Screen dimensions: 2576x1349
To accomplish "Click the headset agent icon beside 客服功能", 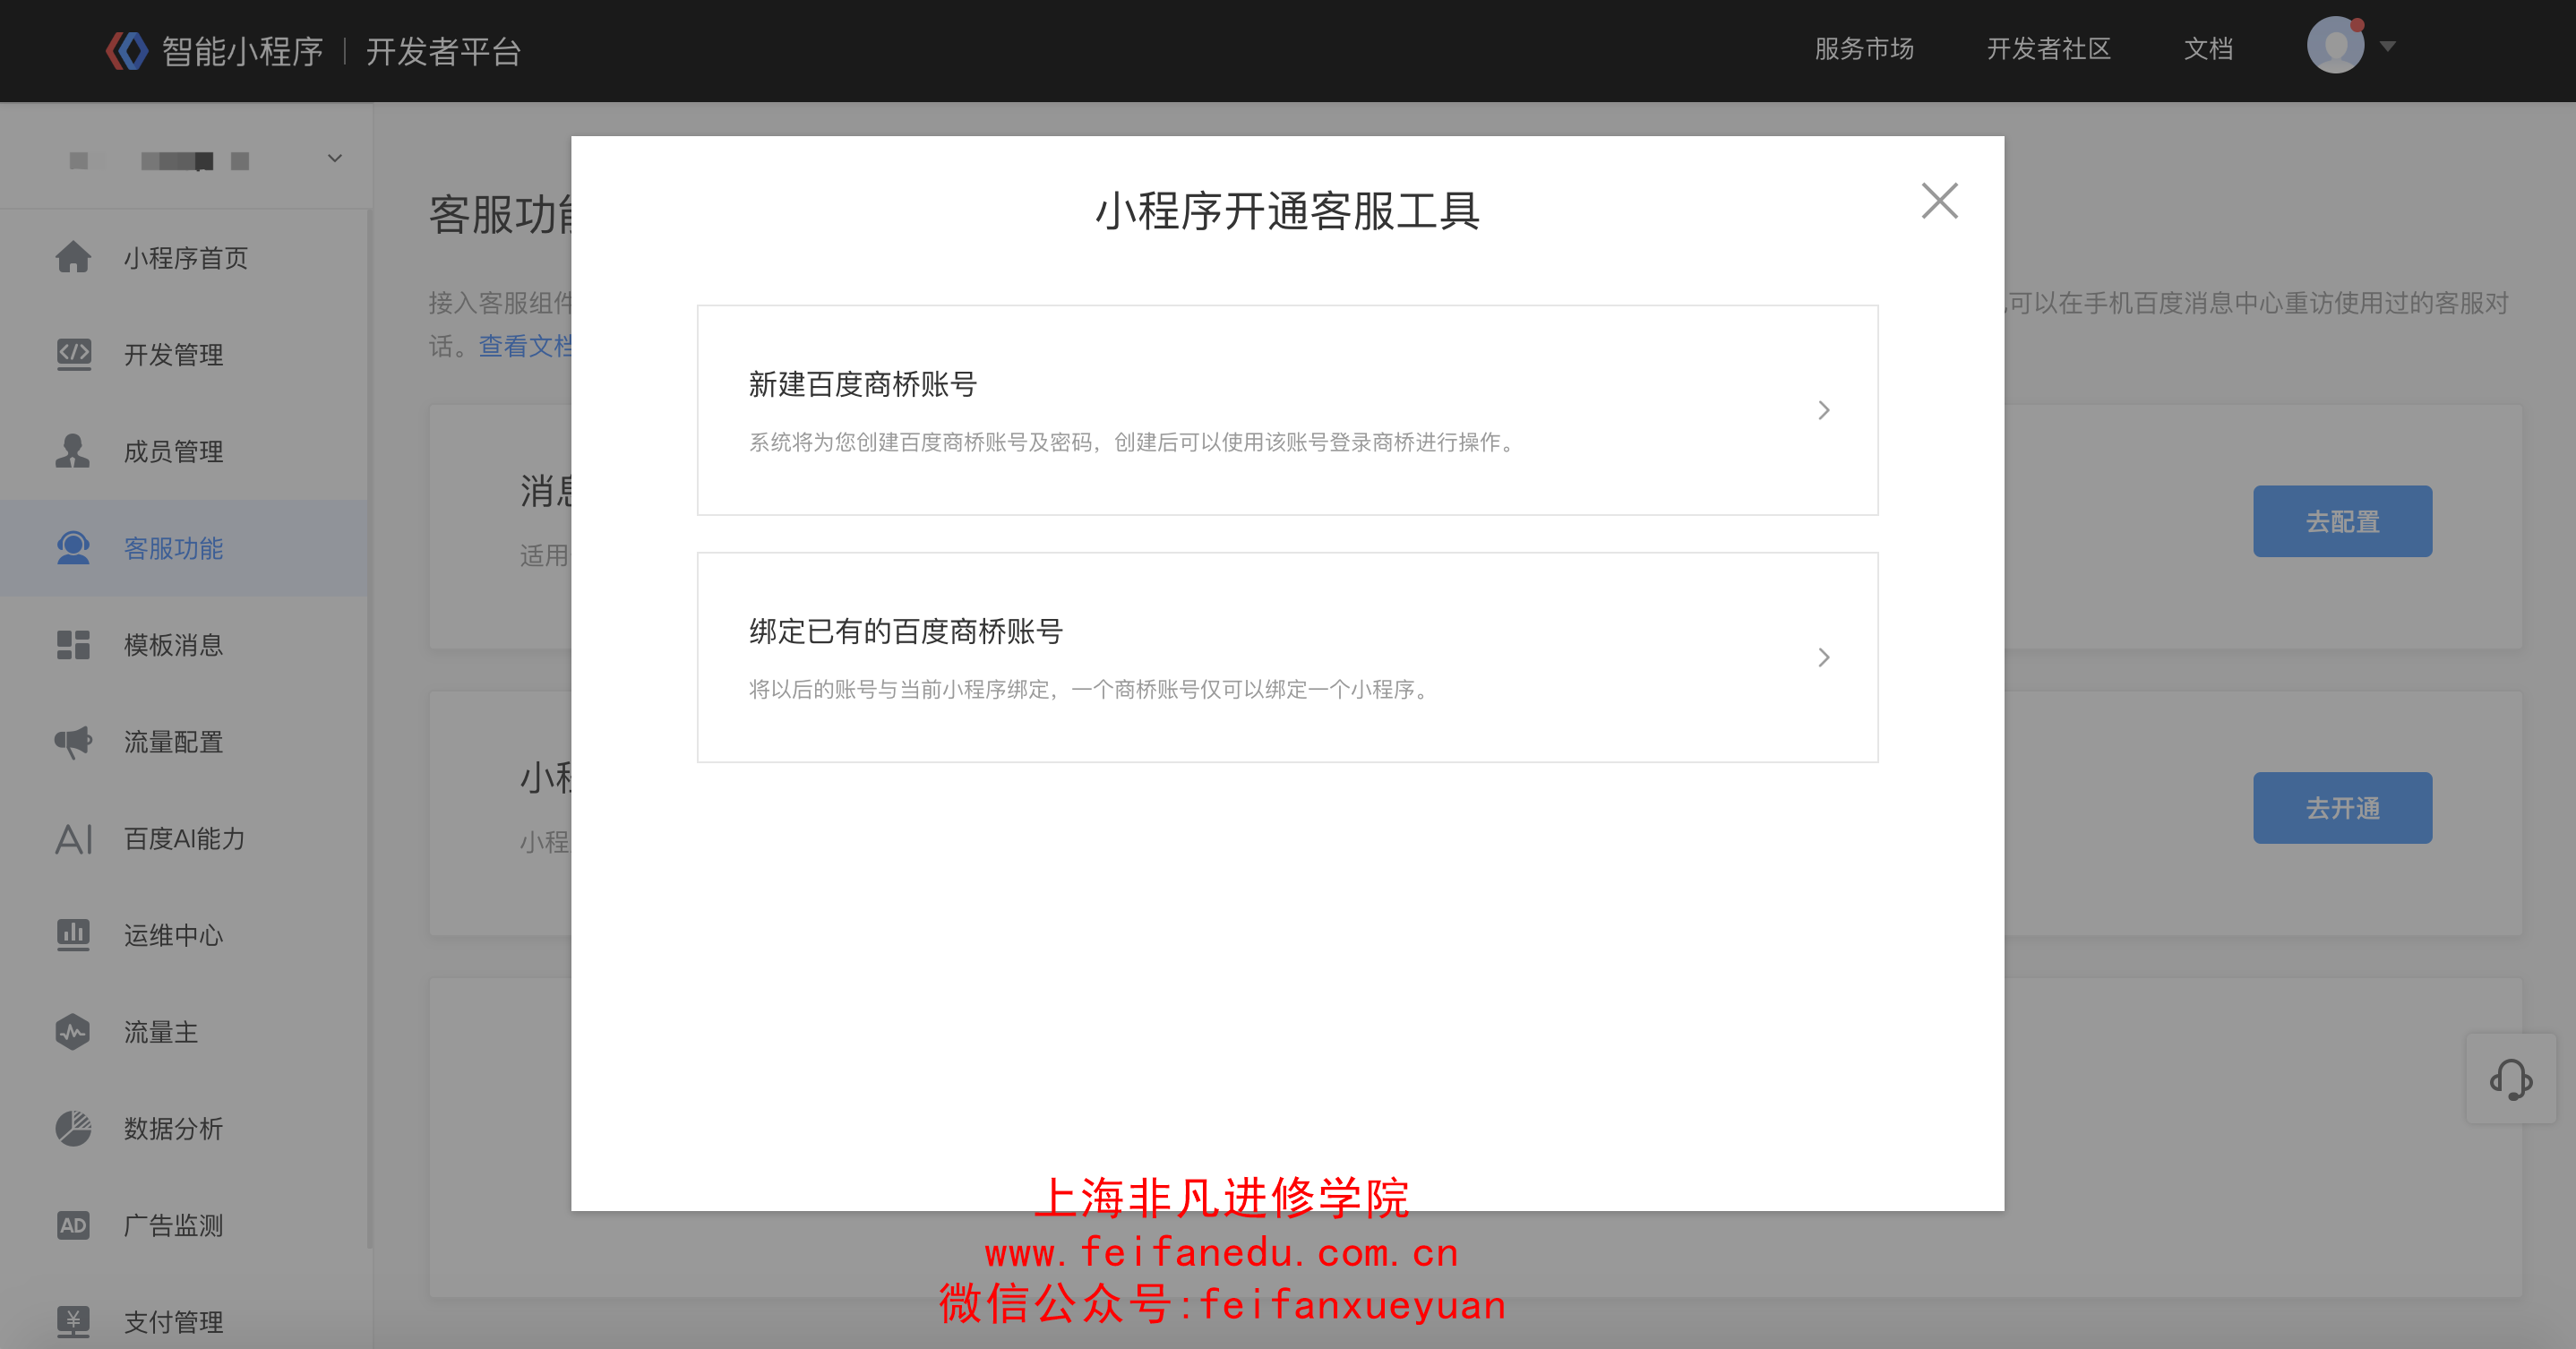I will tap(73, 548).
